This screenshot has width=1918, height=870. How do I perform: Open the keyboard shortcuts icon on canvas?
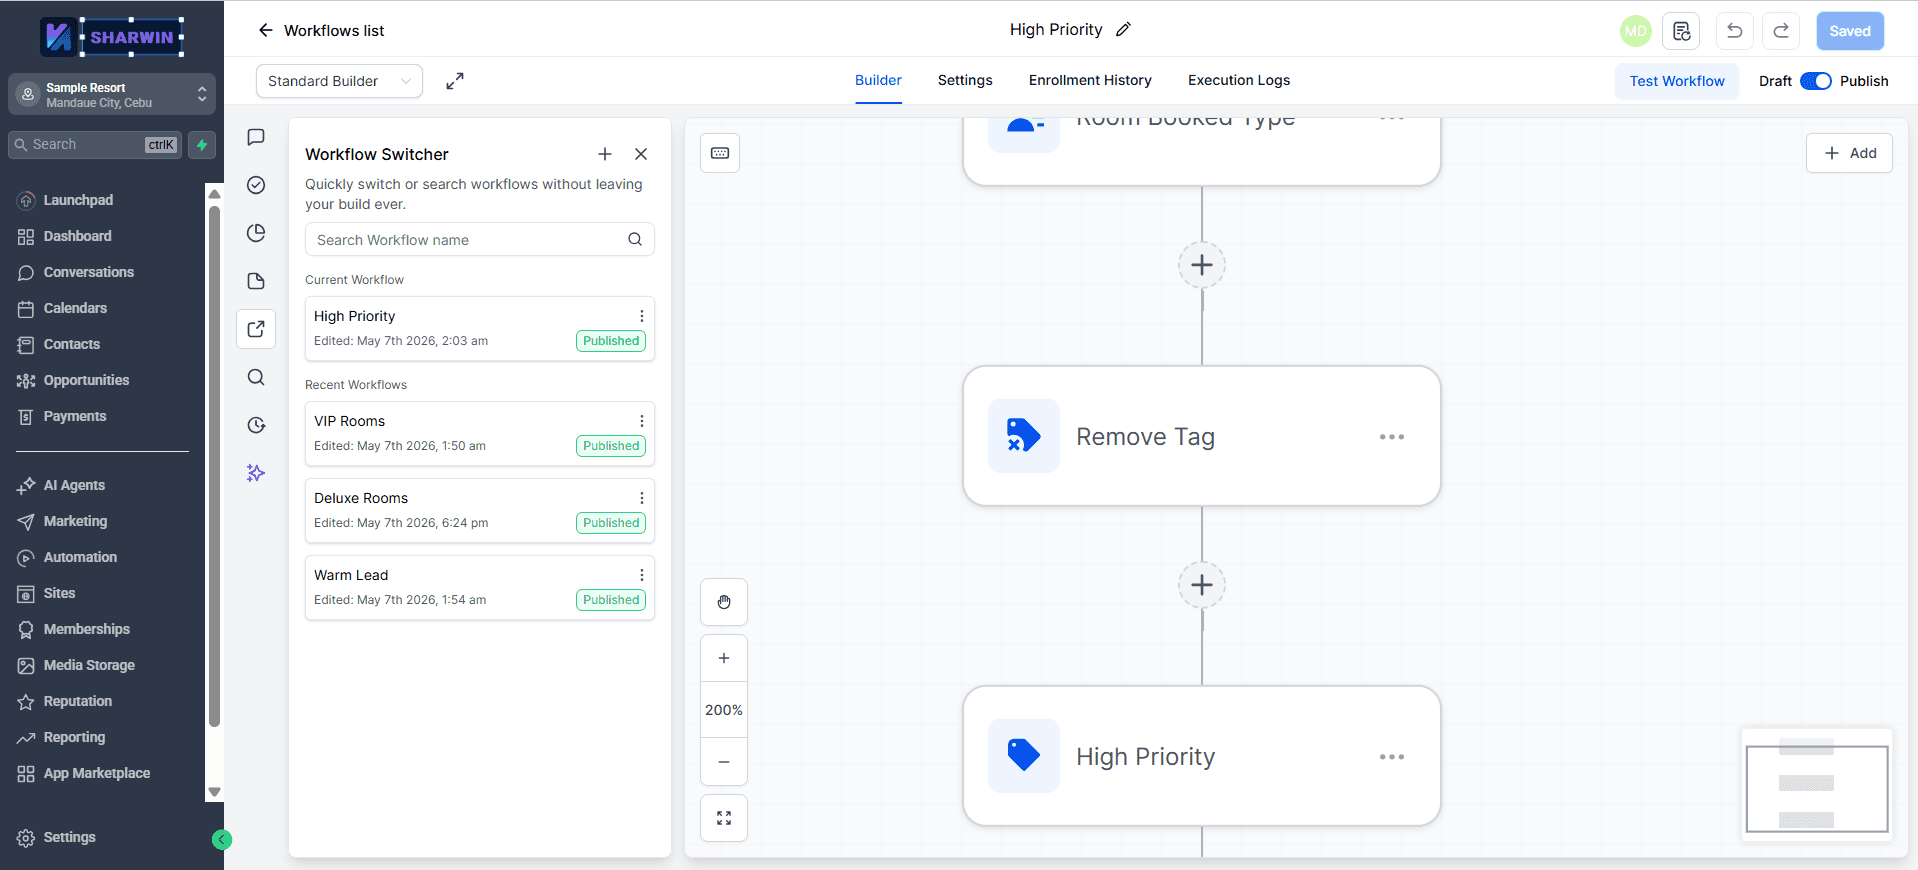(x=720, y=153)
